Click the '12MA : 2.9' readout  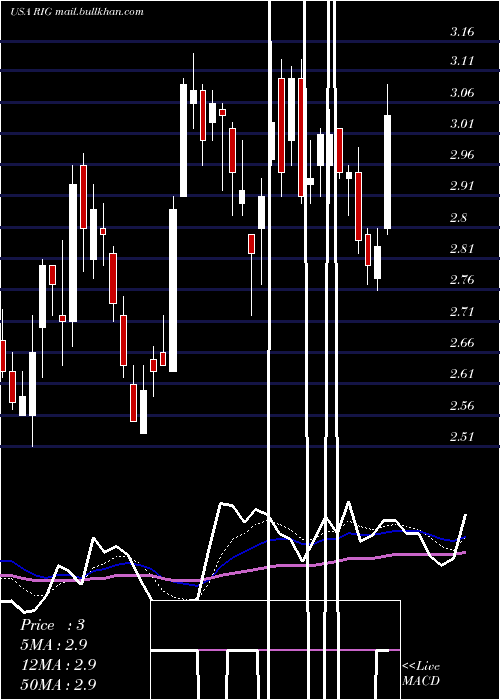click(x=58, y=664)
